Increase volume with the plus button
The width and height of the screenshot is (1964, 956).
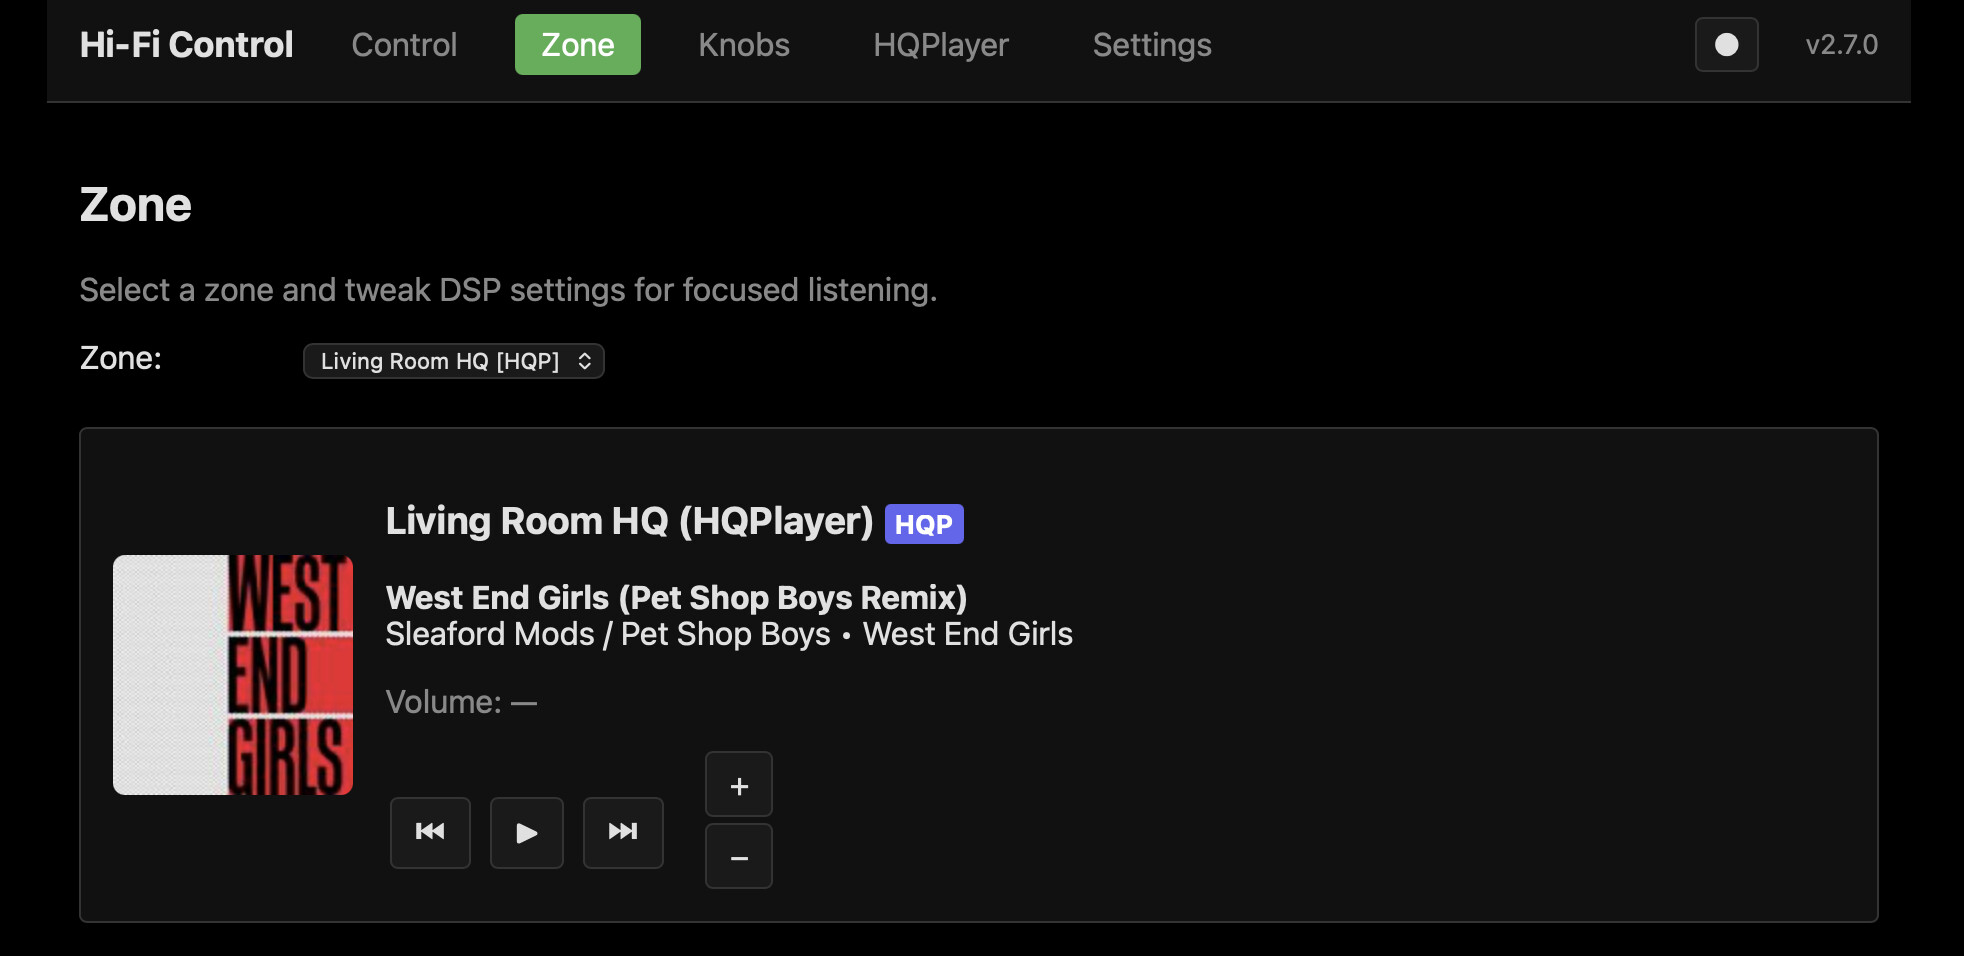click(x=739, y=785)
